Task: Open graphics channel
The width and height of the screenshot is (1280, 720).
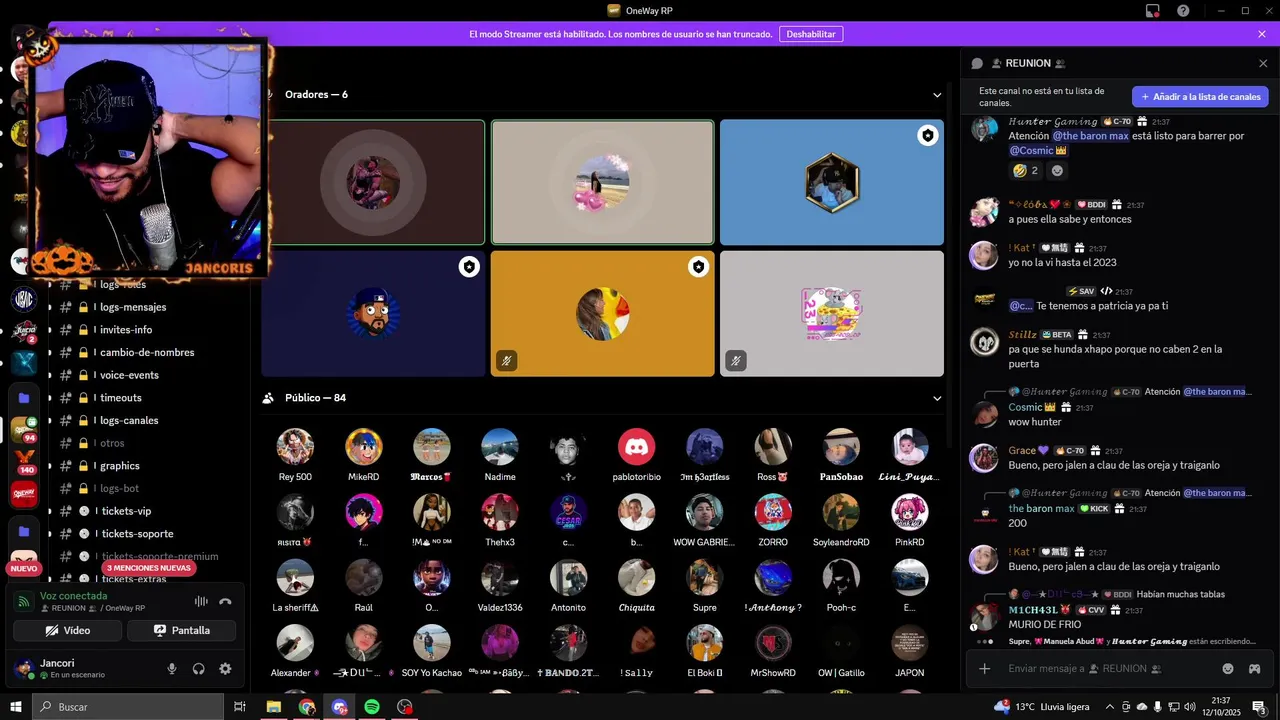Action: pos(119,466)
